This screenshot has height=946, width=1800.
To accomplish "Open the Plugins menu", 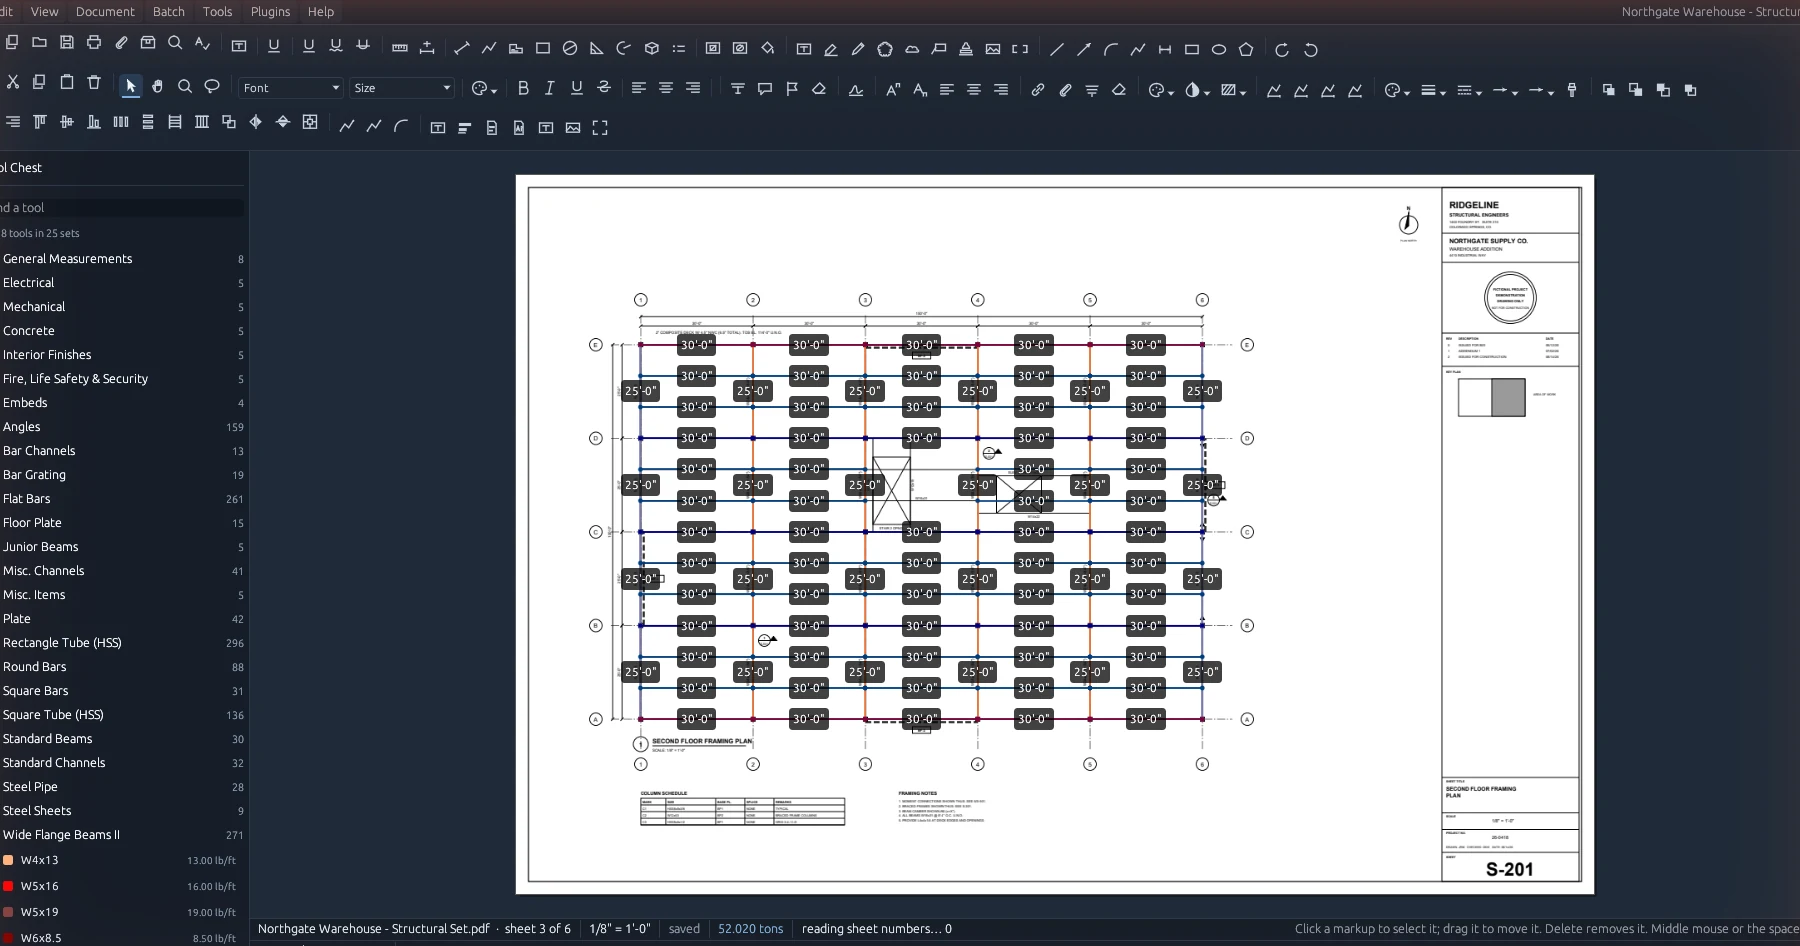I will click(x=270, y=12).
